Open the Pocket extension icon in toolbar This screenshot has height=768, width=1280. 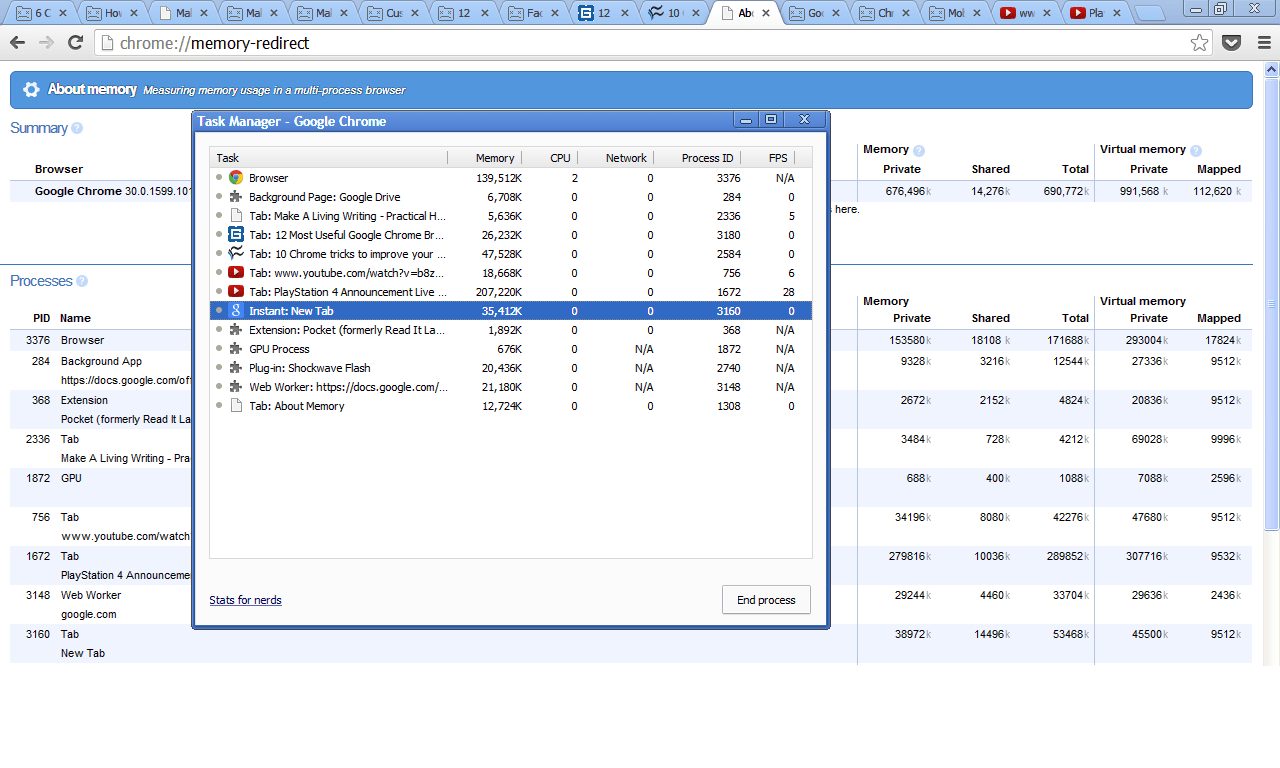pos(1232,43)
